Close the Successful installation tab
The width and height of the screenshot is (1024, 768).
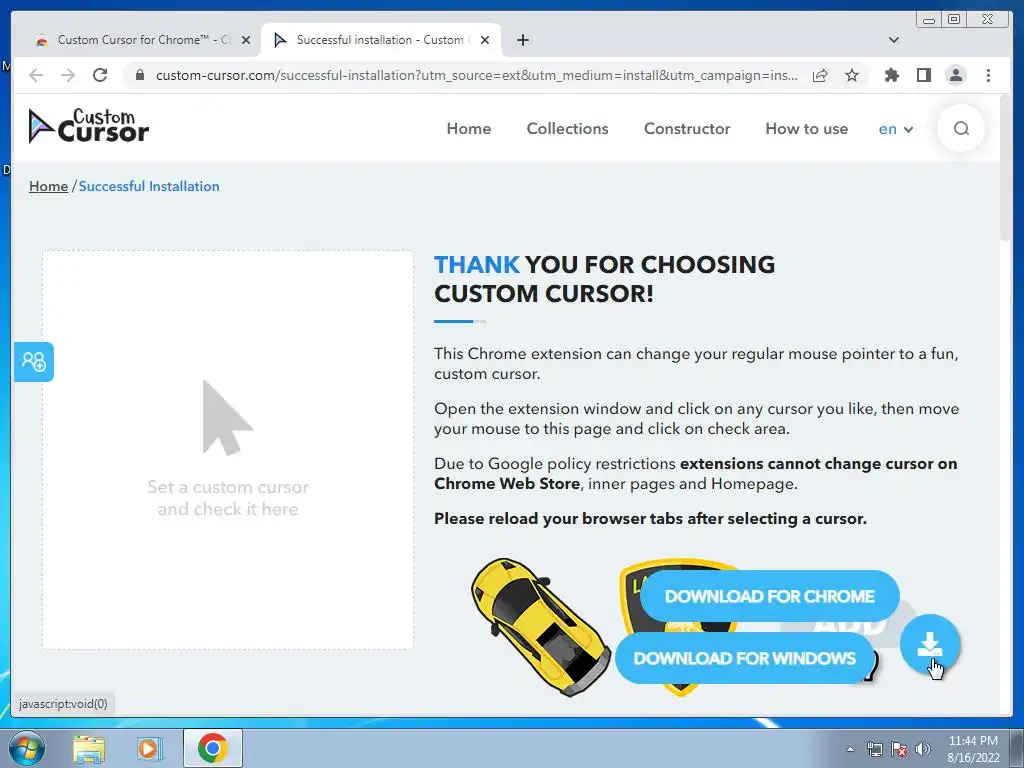pyautogui.click(x=485, y=40)
